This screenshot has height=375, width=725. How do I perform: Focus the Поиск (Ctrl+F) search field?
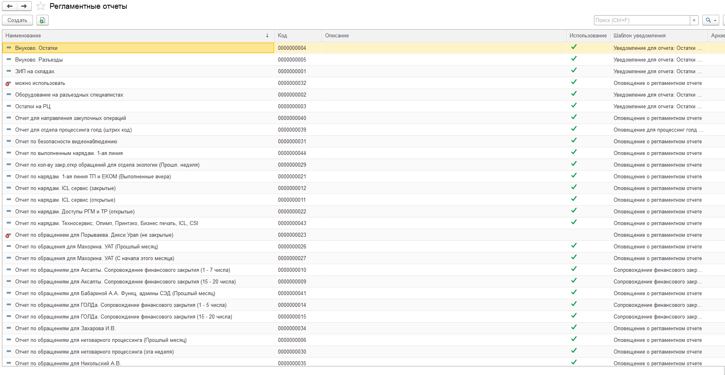(642, 20)
